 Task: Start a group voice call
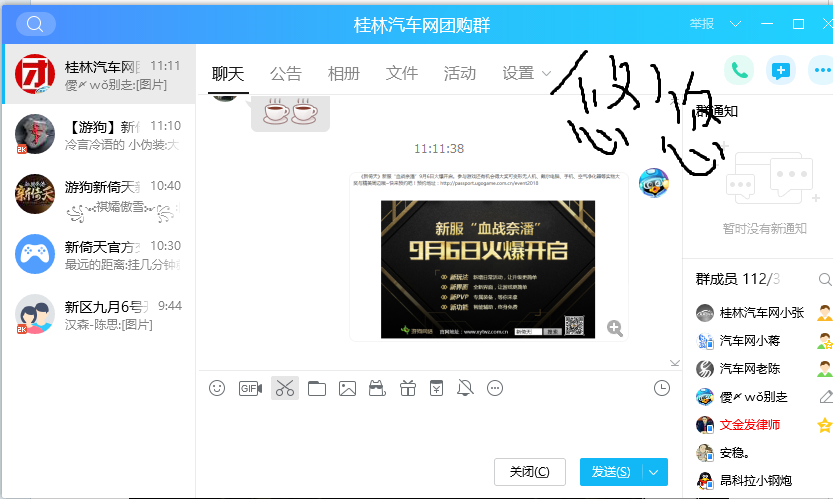tap(739, 70)
